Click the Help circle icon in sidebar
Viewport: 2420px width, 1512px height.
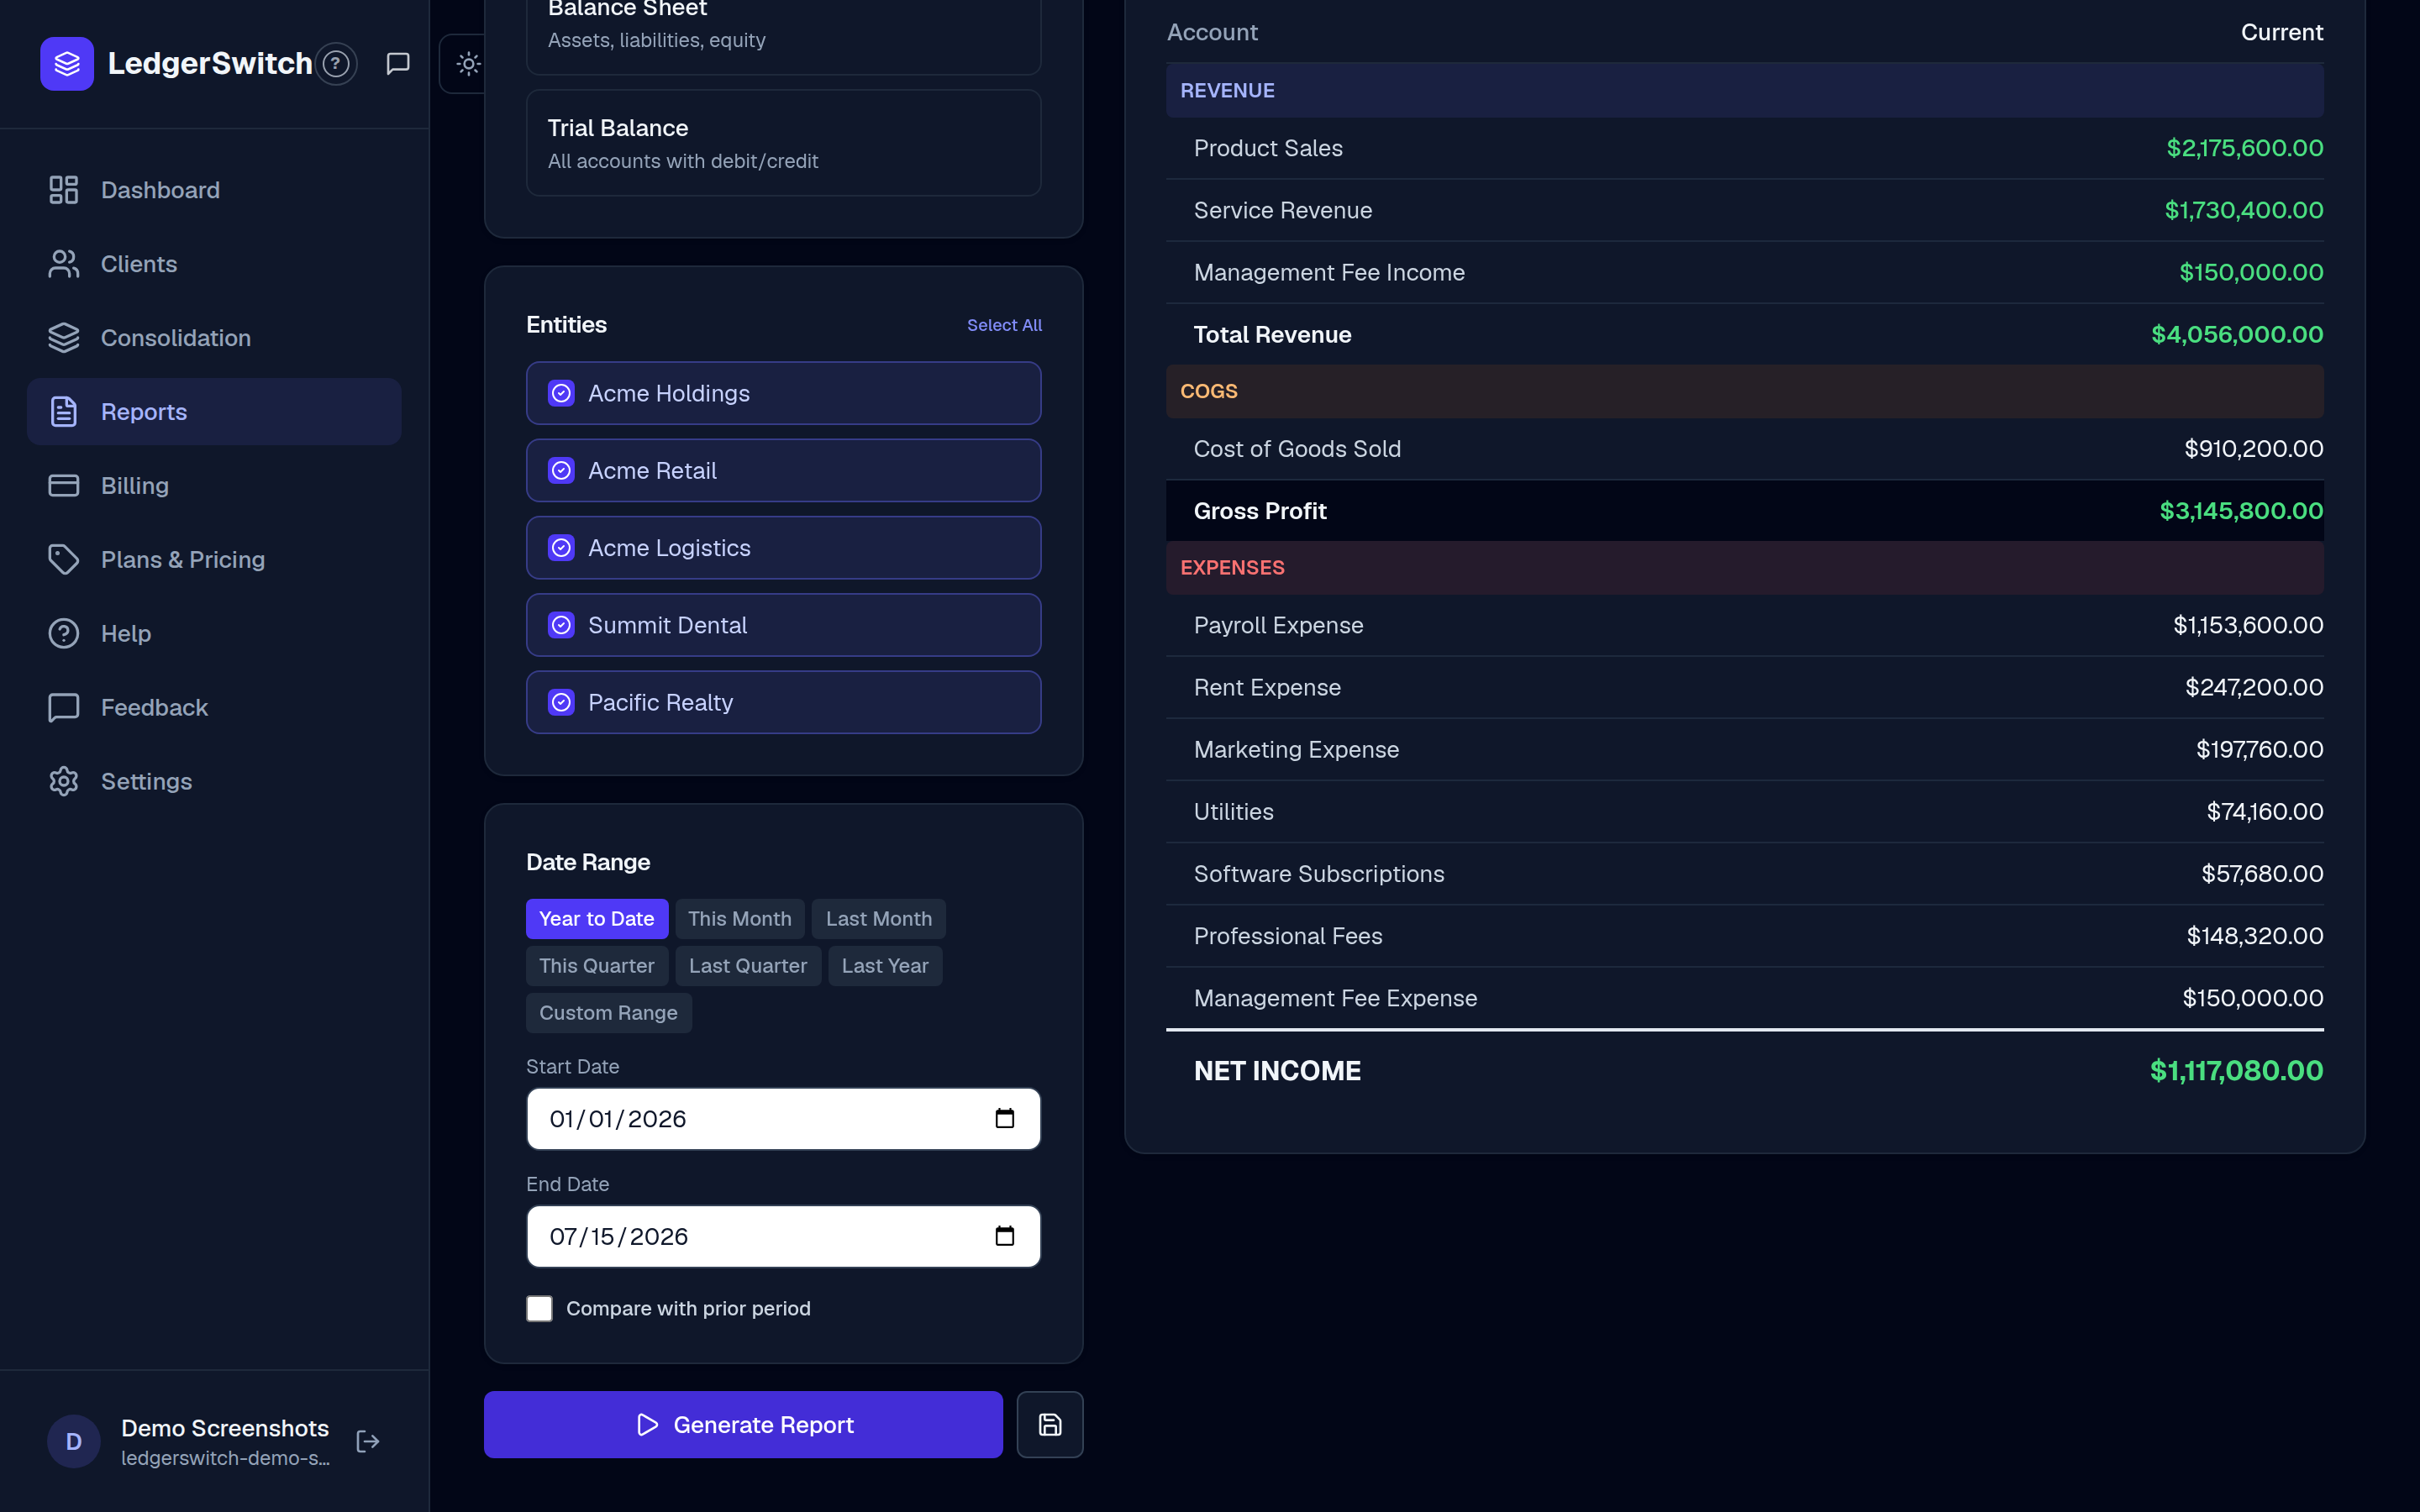[x=64, y=634]
